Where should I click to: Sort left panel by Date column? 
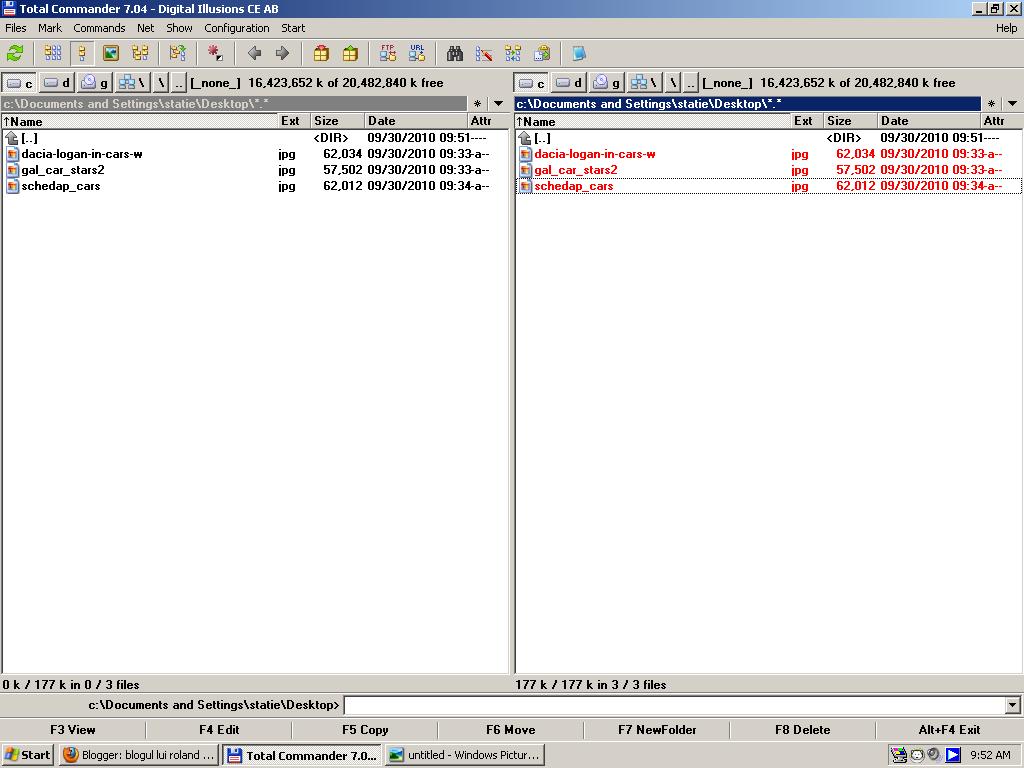(x=415, y=121)
